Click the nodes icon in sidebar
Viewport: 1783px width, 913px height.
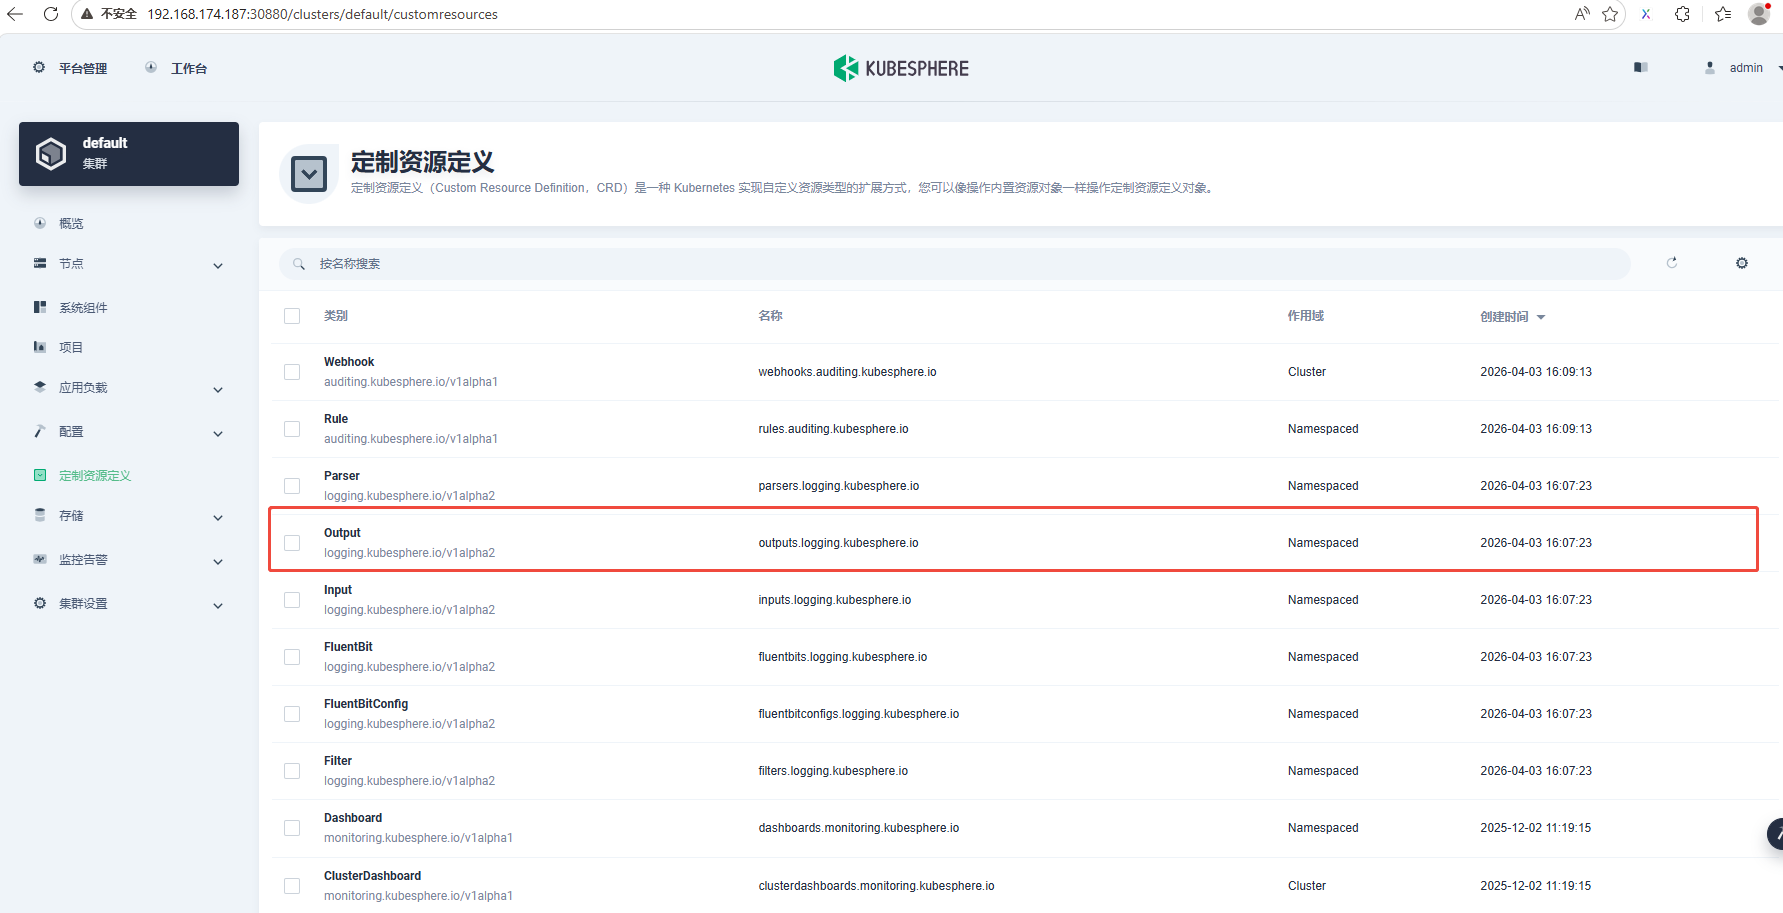(x=40, y=263)
